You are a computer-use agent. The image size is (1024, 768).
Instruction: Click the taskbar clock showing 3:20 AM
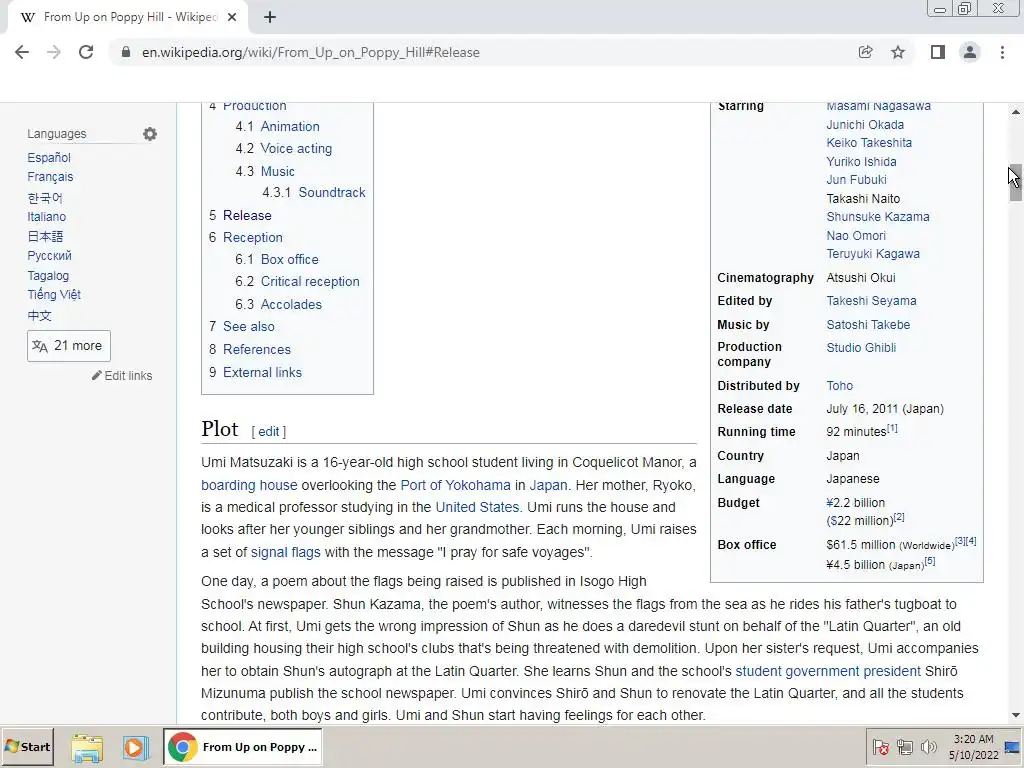tap(973, 747)
